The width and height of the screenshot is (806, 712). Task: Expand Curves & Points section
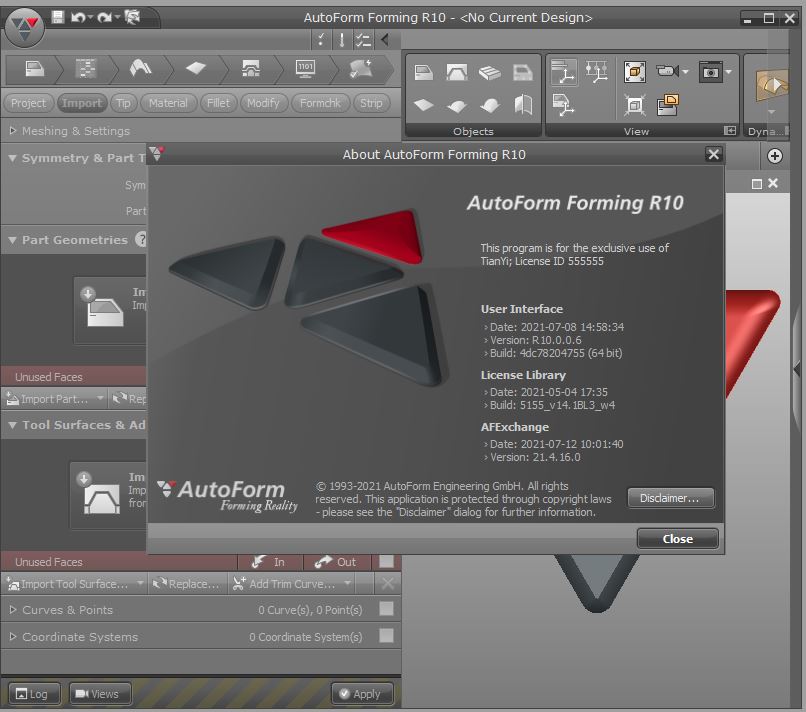(12, 610)
